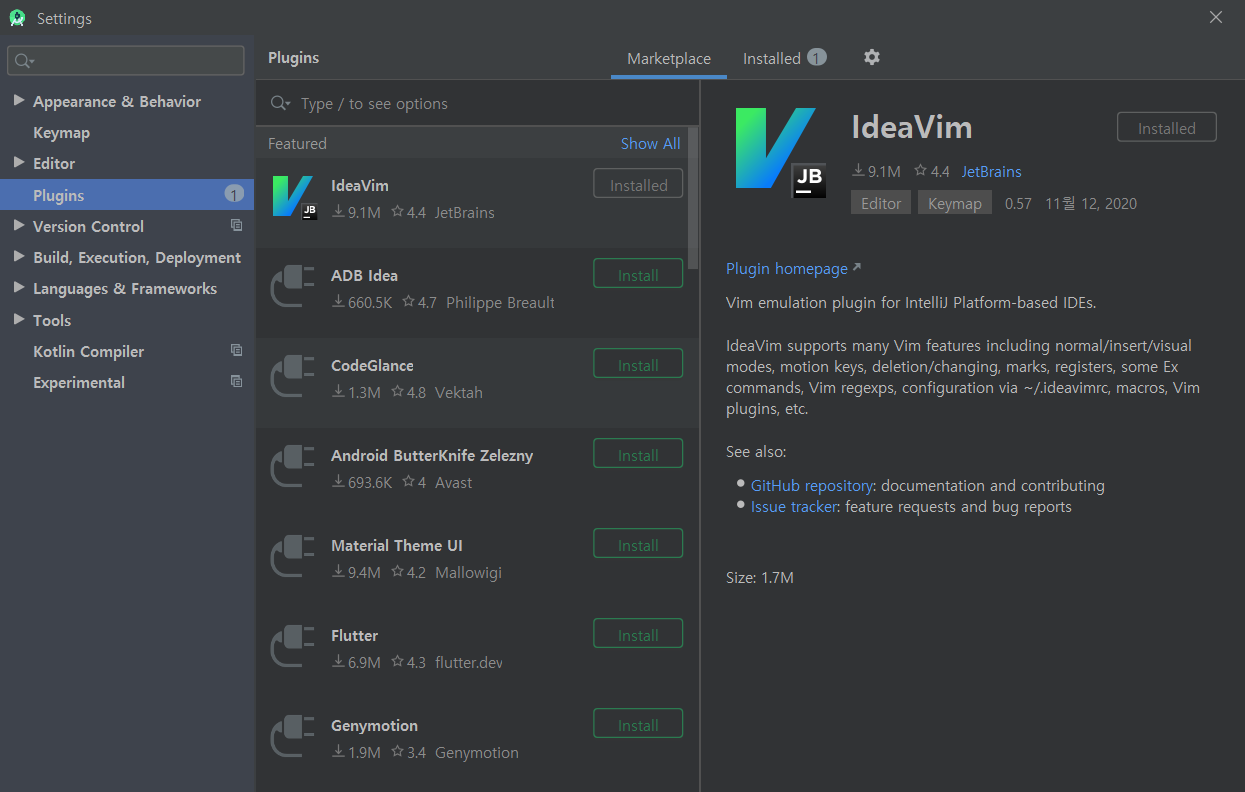Click the IdeaVim logo in the plugin list

(x=295, y=198)
